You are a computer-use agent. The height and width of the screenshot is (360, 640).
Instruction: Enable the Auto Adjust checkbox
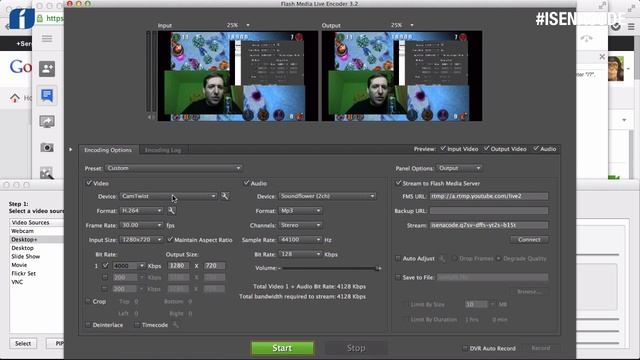click(x=398, y=258)
